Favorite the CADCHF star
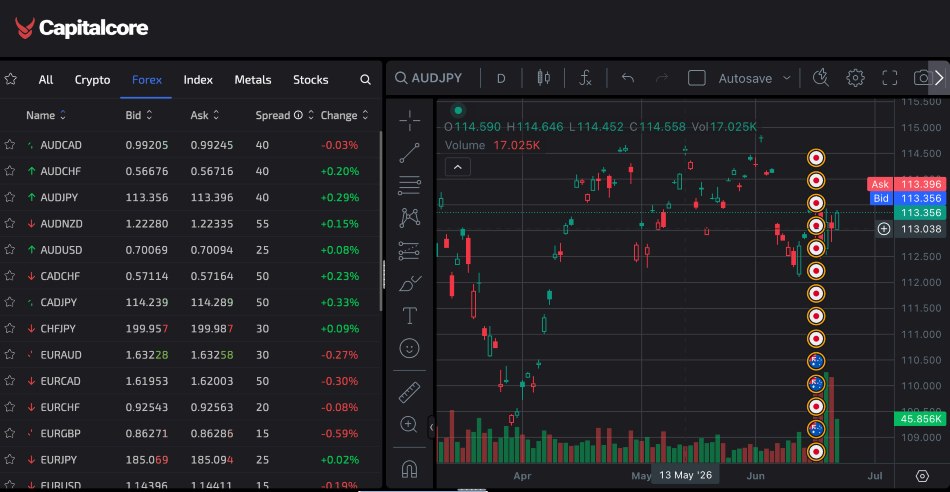This screenshot has height=492, width=950. 9,276
